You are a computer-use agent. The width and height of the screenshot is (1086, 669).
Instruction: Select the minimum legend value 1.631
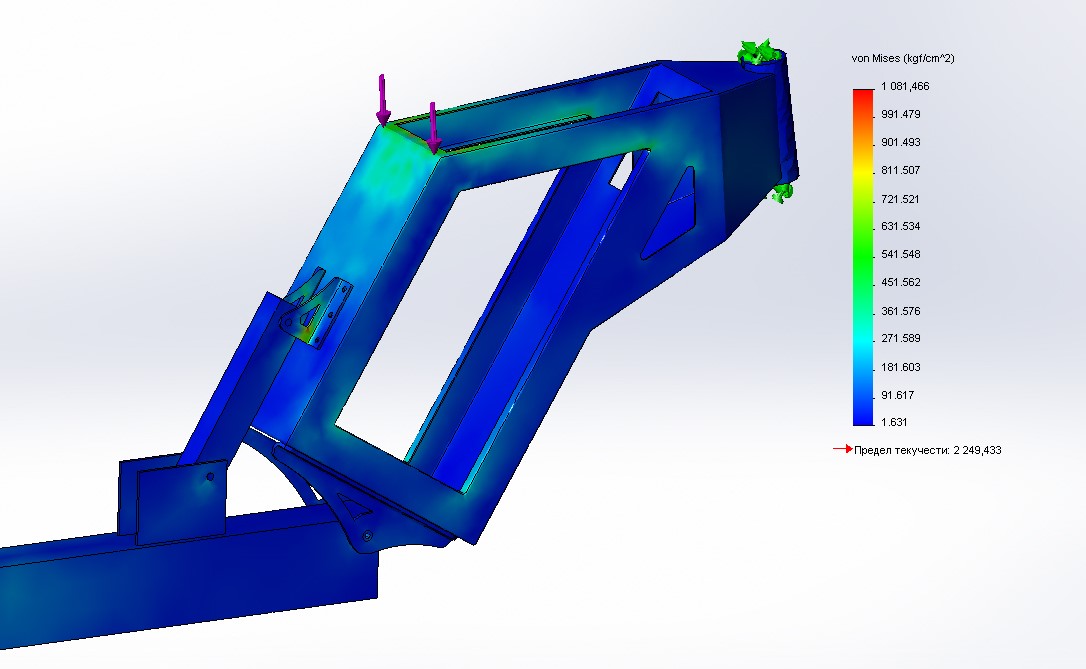(x=894, y=422)
